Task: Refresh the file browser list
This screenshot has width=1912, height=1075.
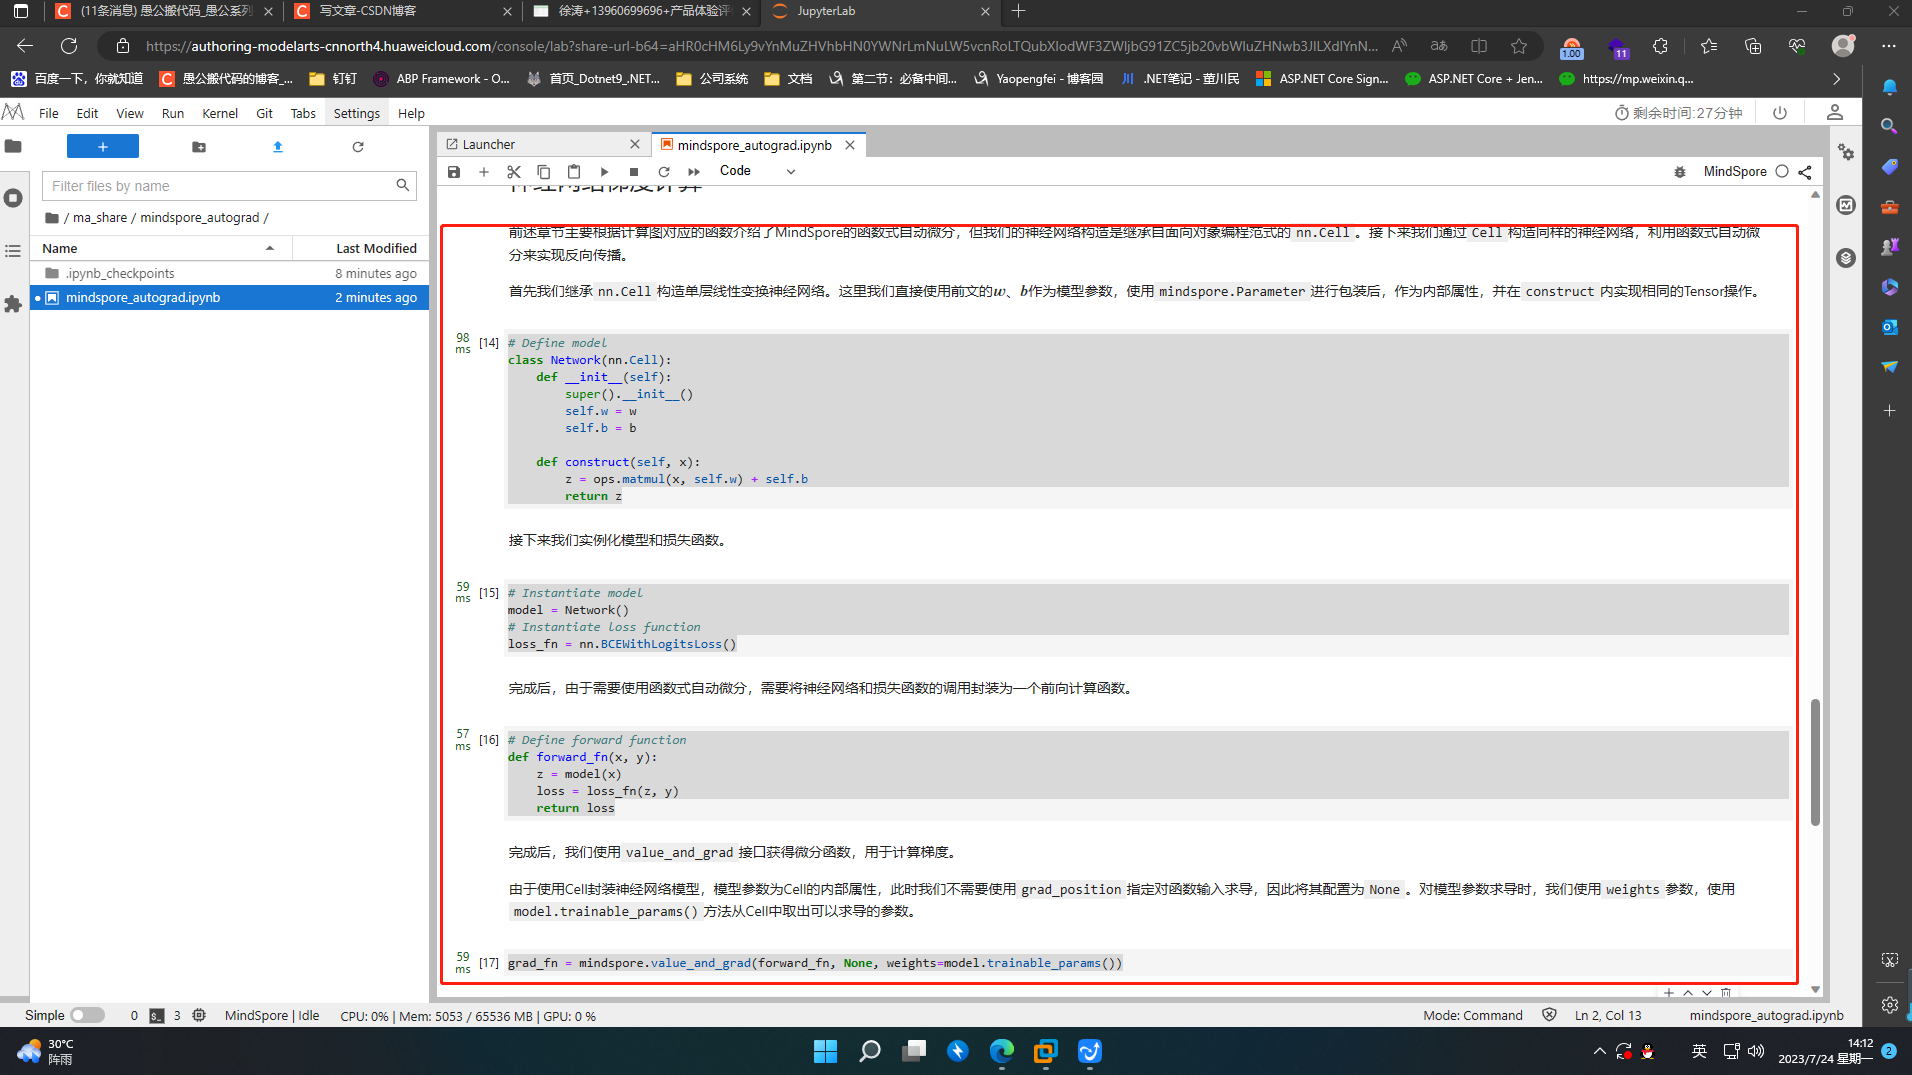Action: pyautogui.click(x=358, y=147)
